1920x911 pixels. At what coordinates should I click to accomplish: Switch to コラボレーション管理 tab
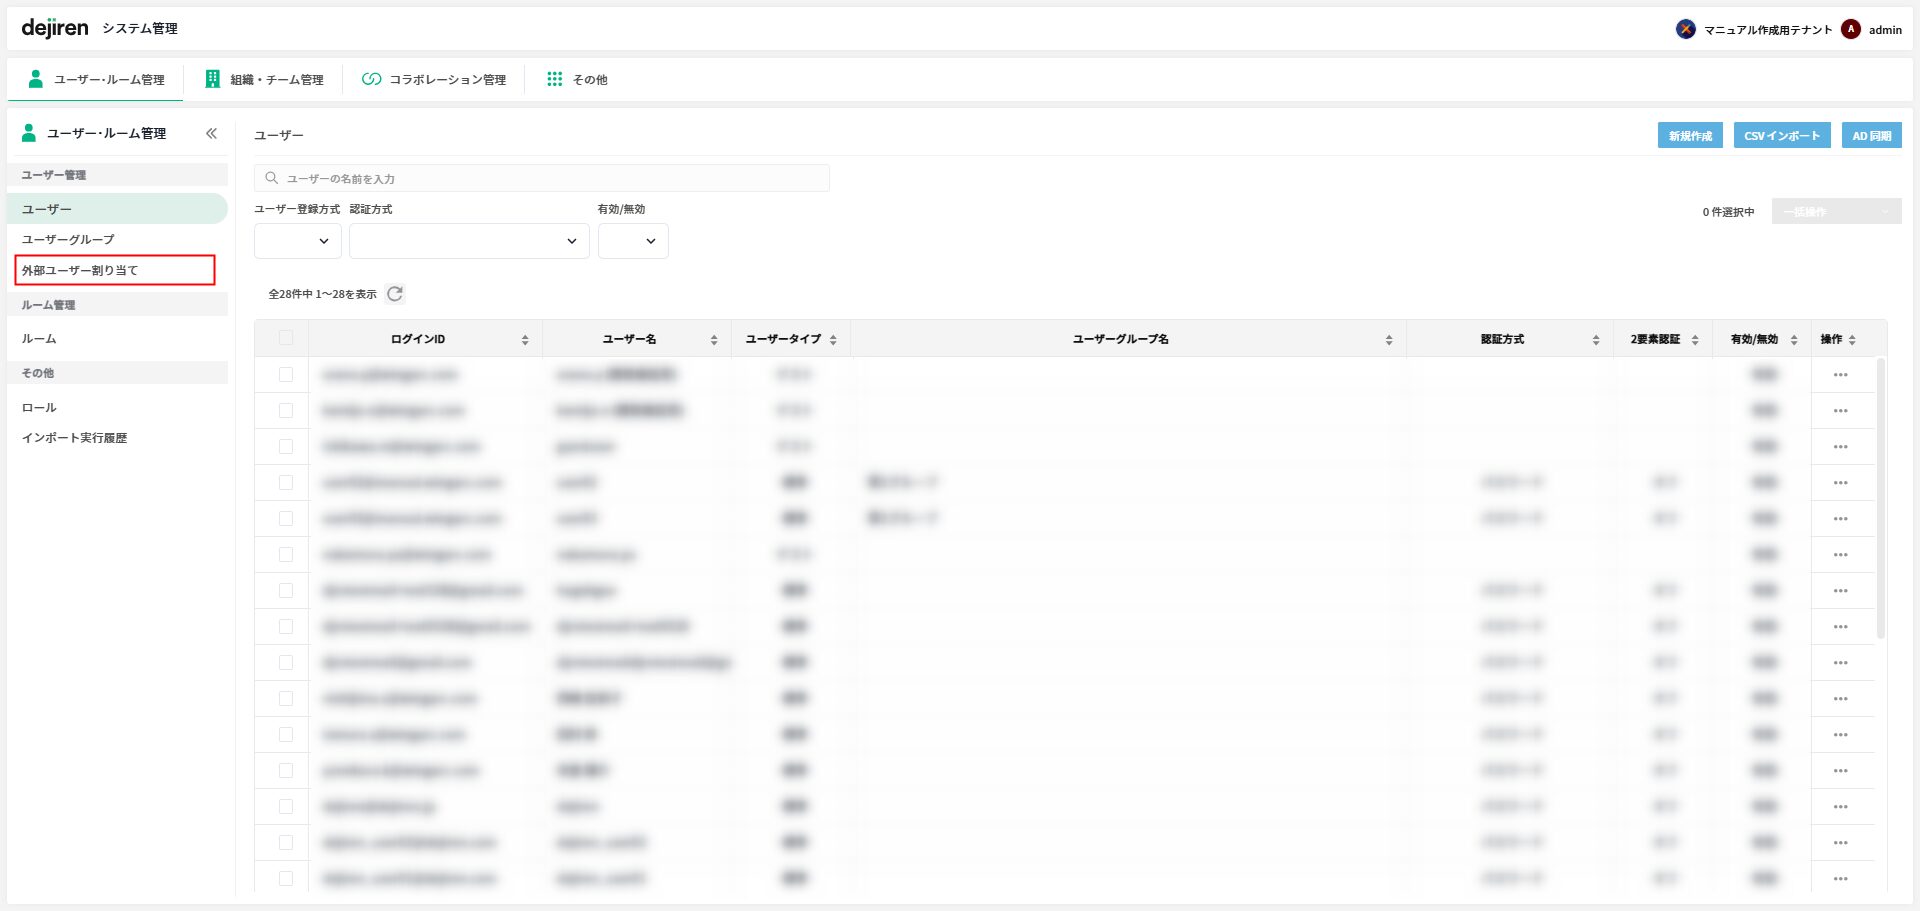(434, 79)
